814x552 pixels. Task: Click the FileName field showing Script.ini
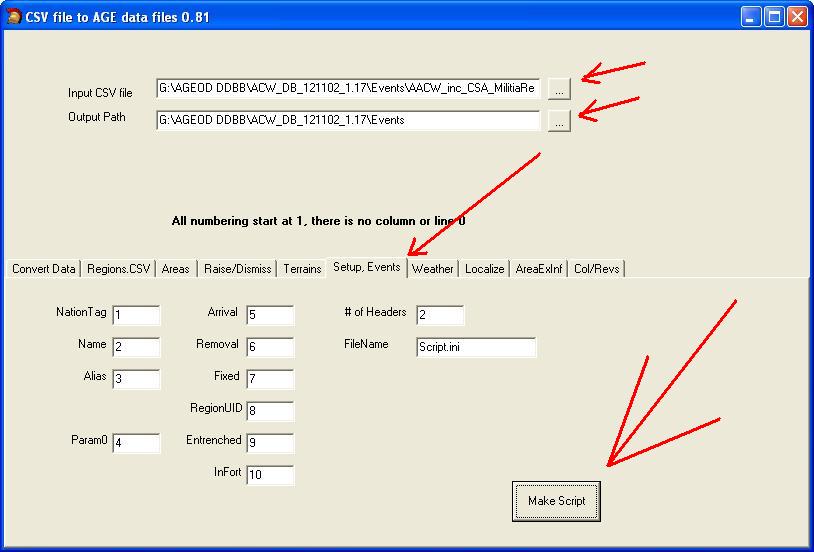[476, 348]
